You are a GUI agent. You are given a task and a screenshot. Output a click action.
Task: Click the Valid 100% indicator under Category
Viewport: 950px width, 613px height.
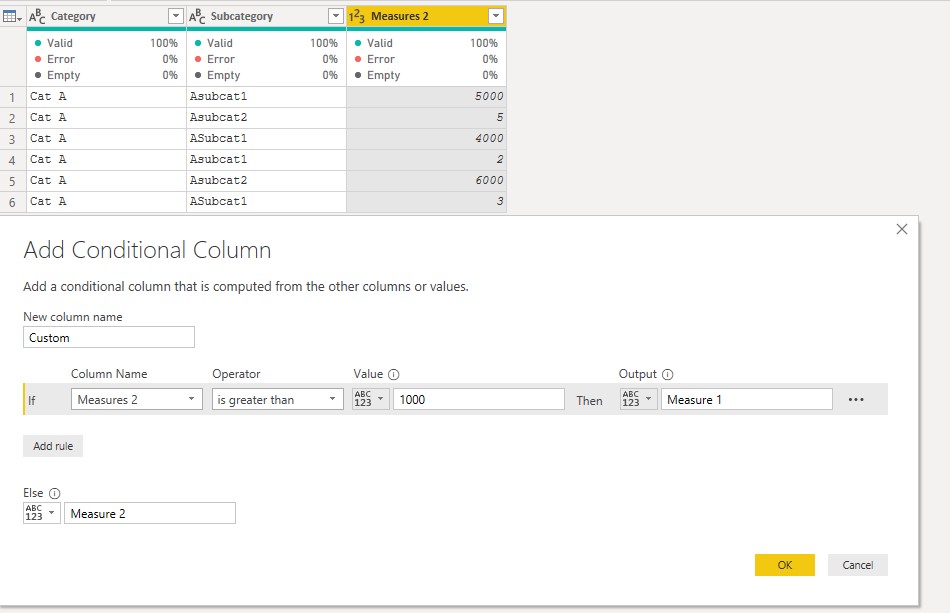[x=106, y=43]
